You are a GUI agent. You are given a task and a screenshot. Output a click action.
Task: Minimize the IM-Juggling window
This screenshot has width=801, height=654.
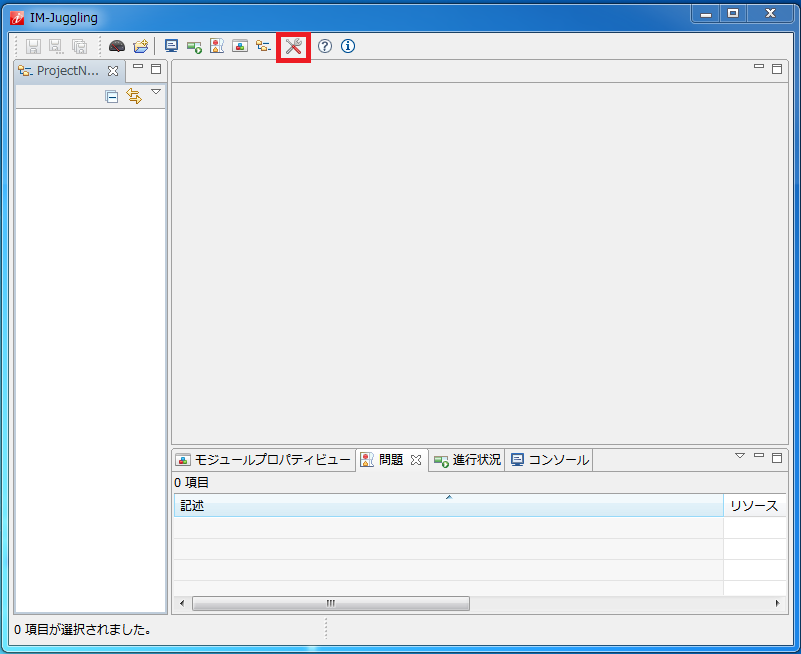coord(706,14)
